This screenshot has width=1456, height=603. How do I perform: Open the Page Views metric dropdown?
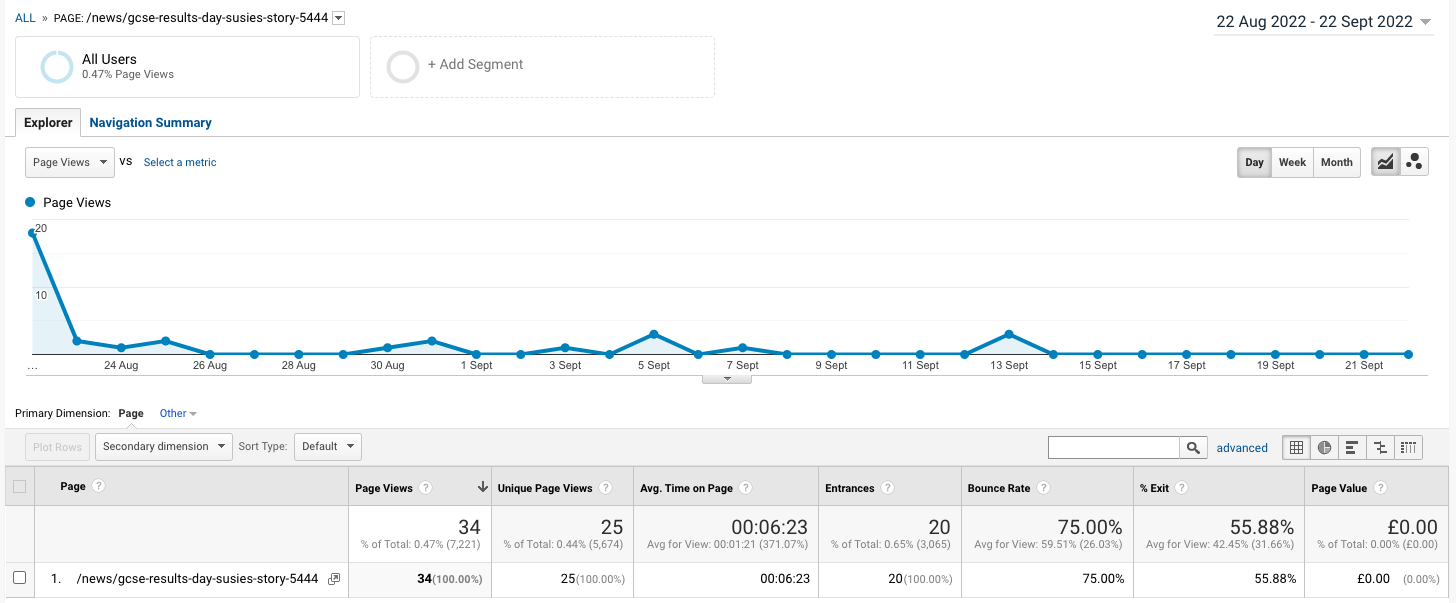69,162
